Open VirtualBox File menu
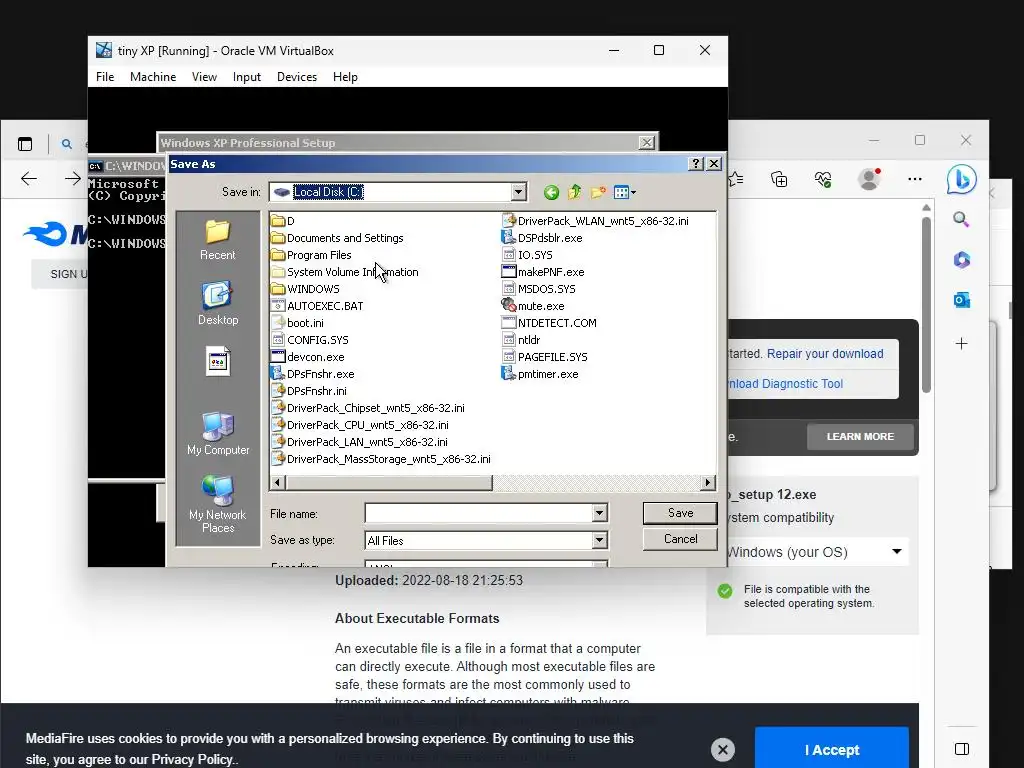The width and height of the screenshot is (1024, 768). tap(105, 76)
